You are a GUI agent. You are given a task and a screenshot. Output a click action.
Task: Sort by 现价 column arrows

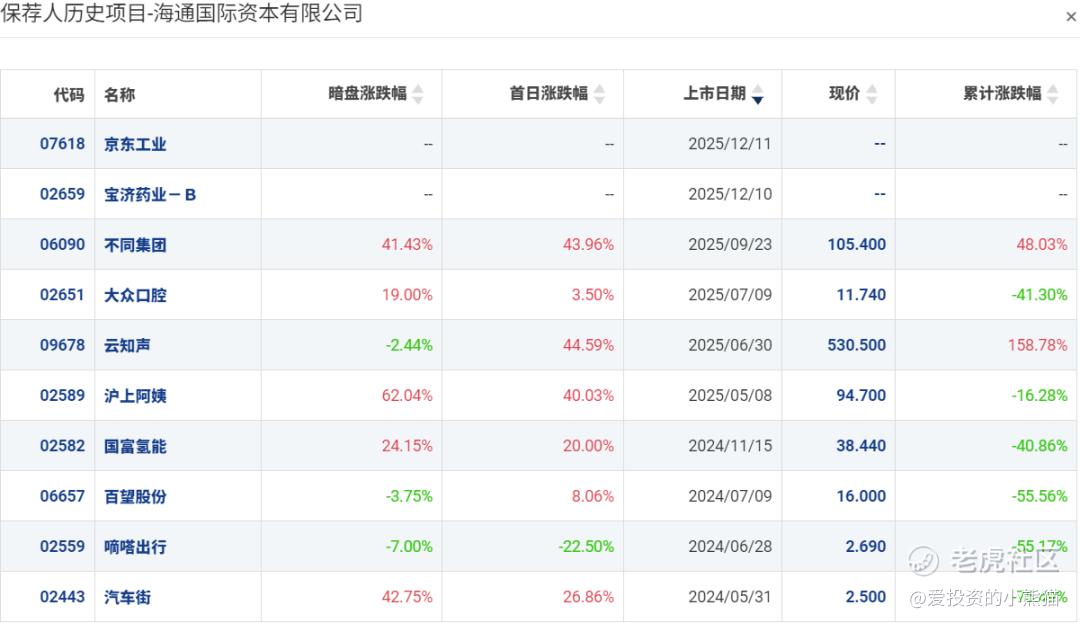click(x=872, y=94)
